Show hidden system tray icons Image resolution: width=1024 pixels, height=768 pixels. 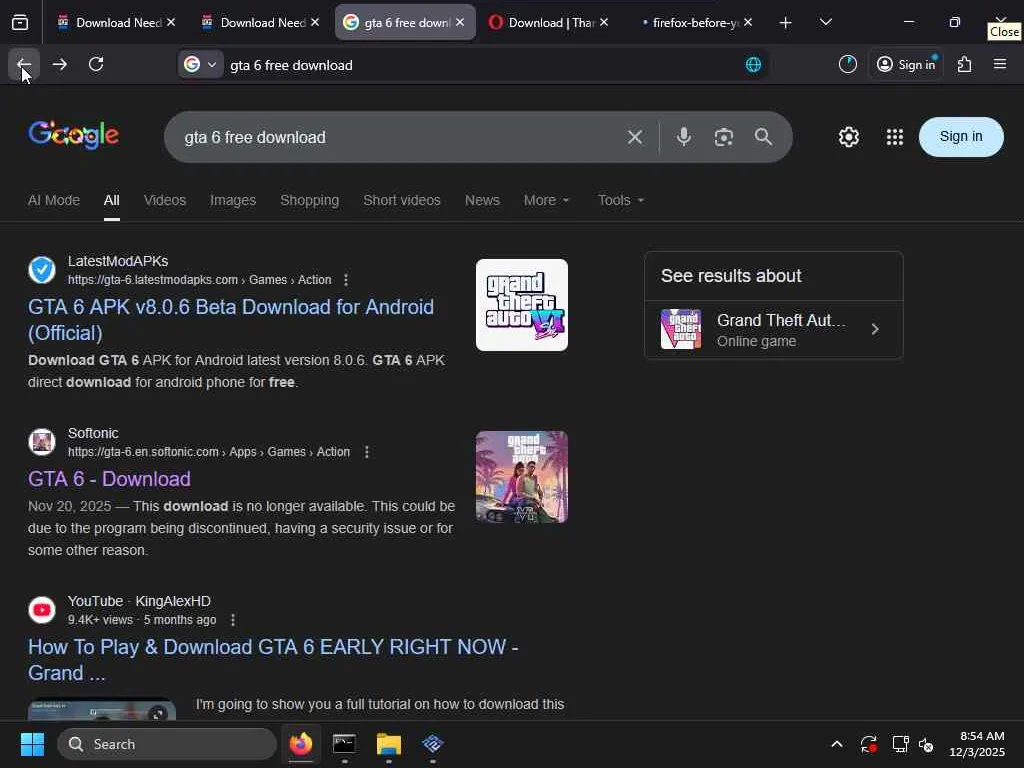click(837, 744)
